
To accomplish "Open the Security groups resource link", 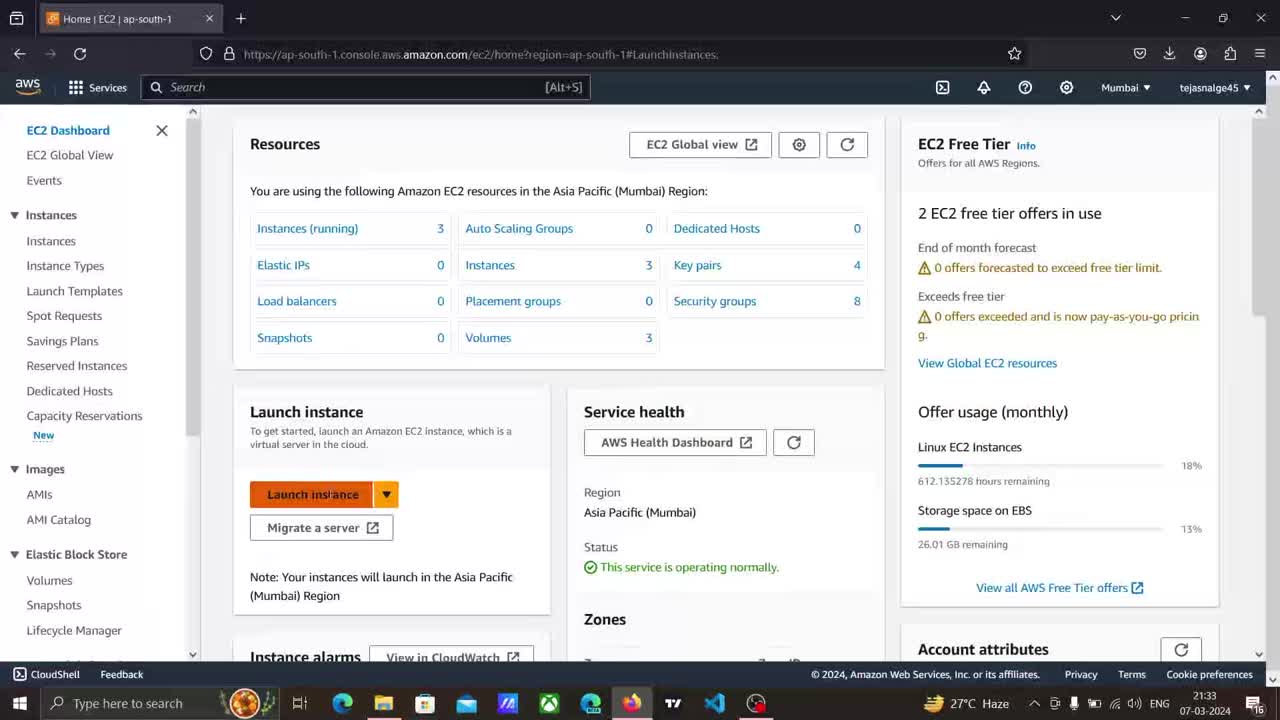I will click(x=714, y=301).
